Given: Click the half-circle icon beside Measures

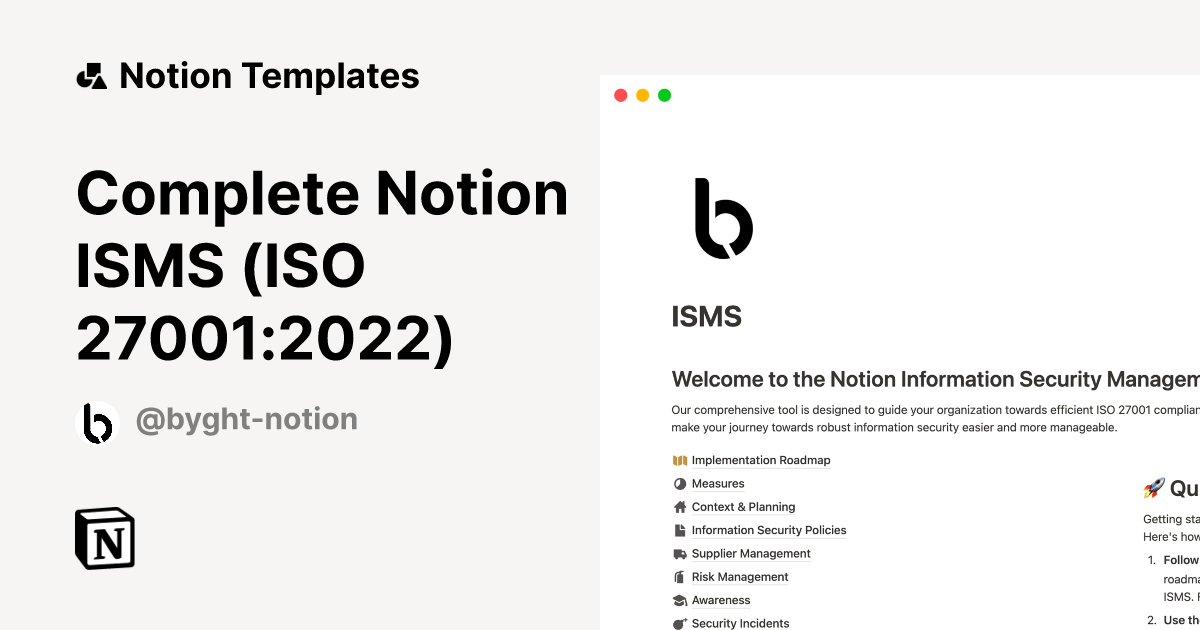Looking at the screenshot, I should click(679, 483).
